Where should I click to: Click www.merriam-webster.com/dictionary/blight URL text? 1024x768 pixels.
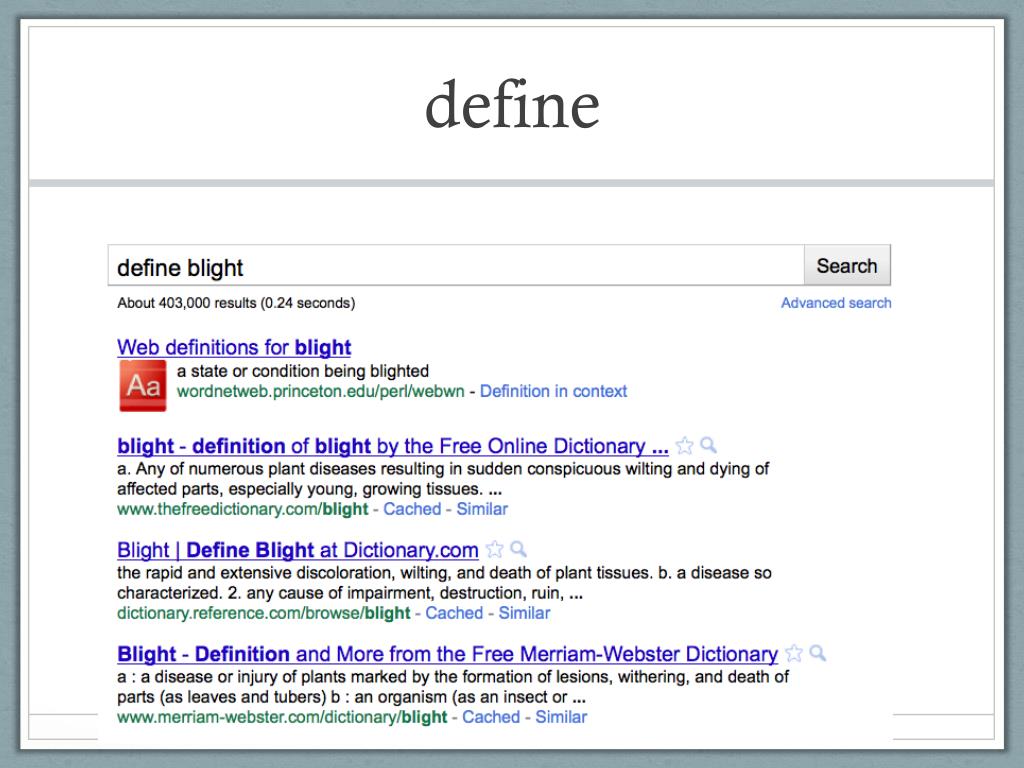[x=282, y=717]
